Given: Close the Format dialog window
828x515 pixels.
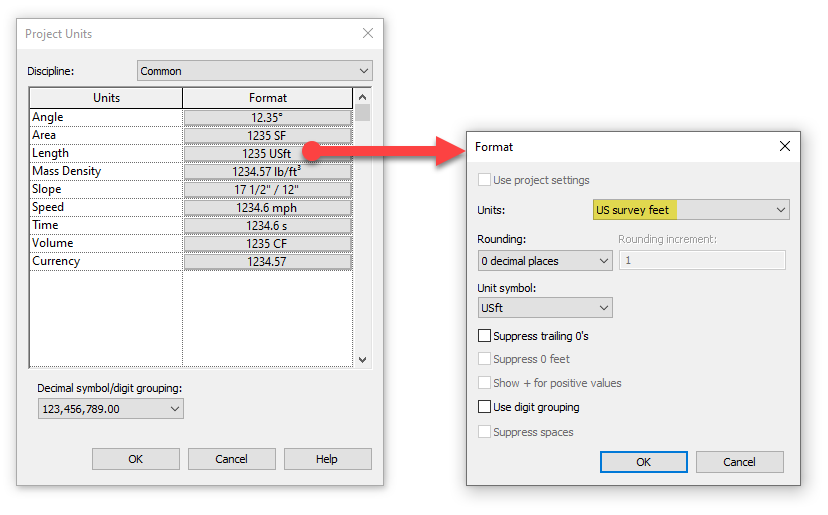Looking at the screenshot, I should point(784,146).
